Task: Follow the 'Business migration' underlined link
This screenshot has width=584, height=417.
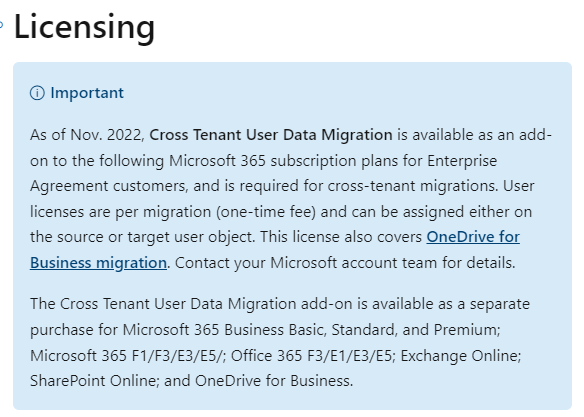Action: pos(98,263)
